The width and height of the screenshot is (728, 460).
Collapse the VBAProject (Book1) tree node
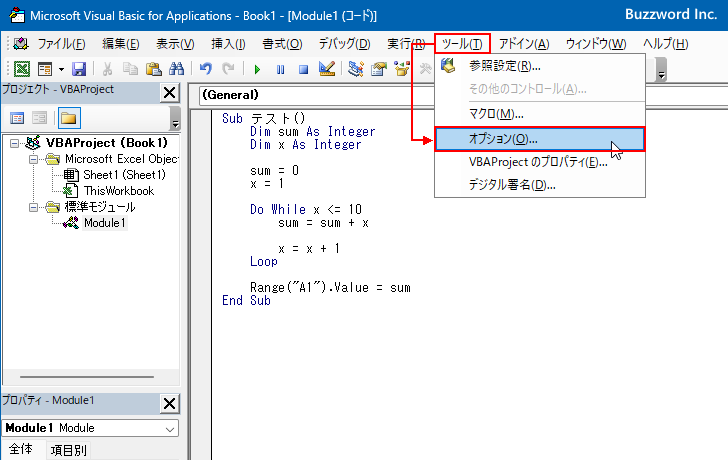[x=14, y=143]
